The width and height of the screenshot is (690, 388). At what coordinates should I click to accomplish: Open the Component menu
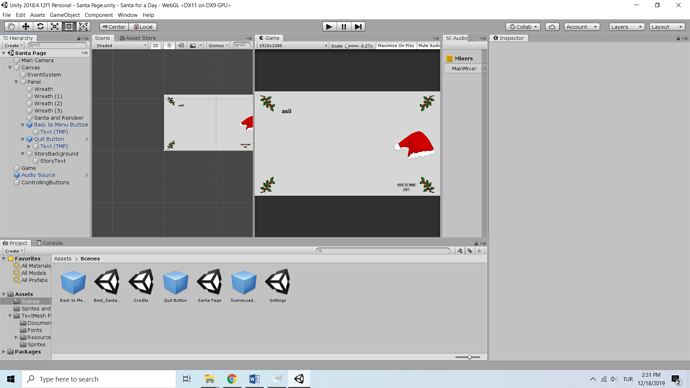[99, 15]
